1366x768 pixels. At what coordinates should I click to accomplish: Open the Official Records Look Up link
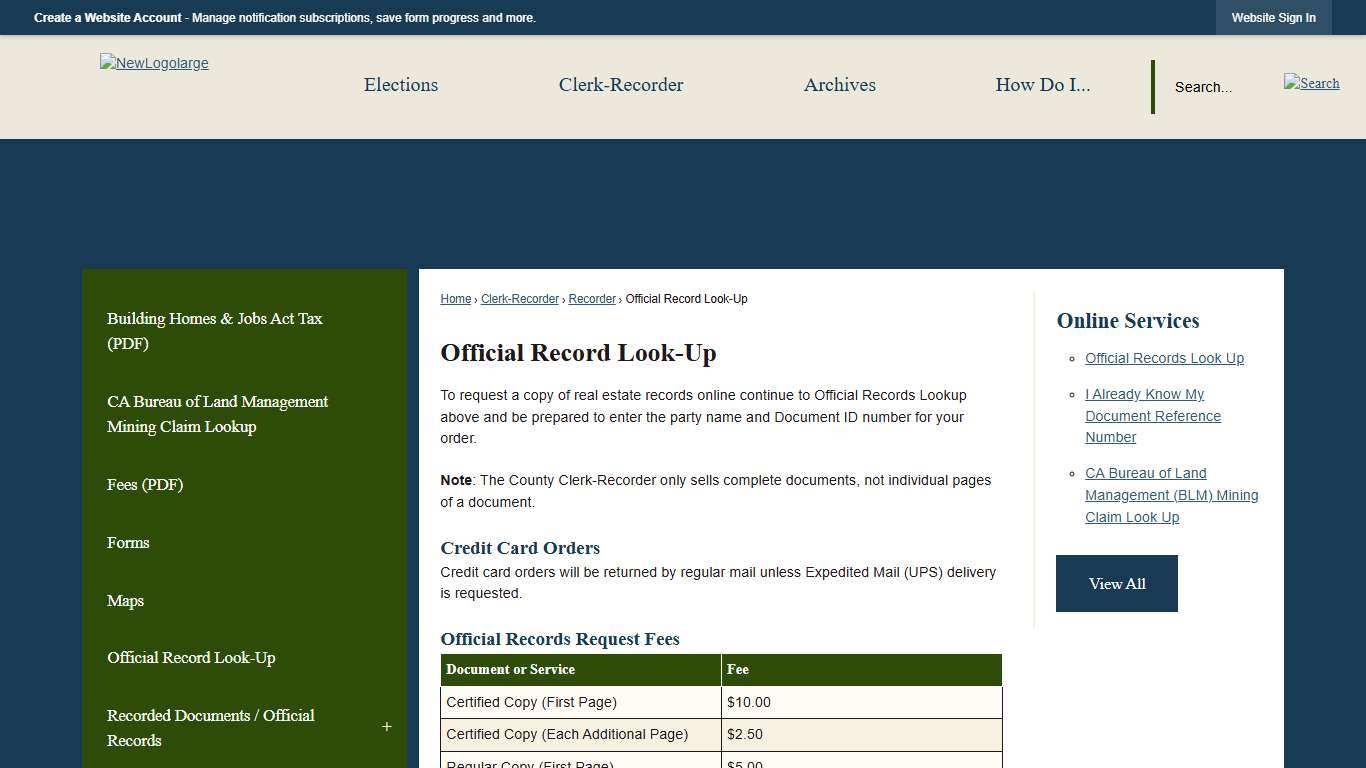pyautogui.click(x=1164, y=358)
